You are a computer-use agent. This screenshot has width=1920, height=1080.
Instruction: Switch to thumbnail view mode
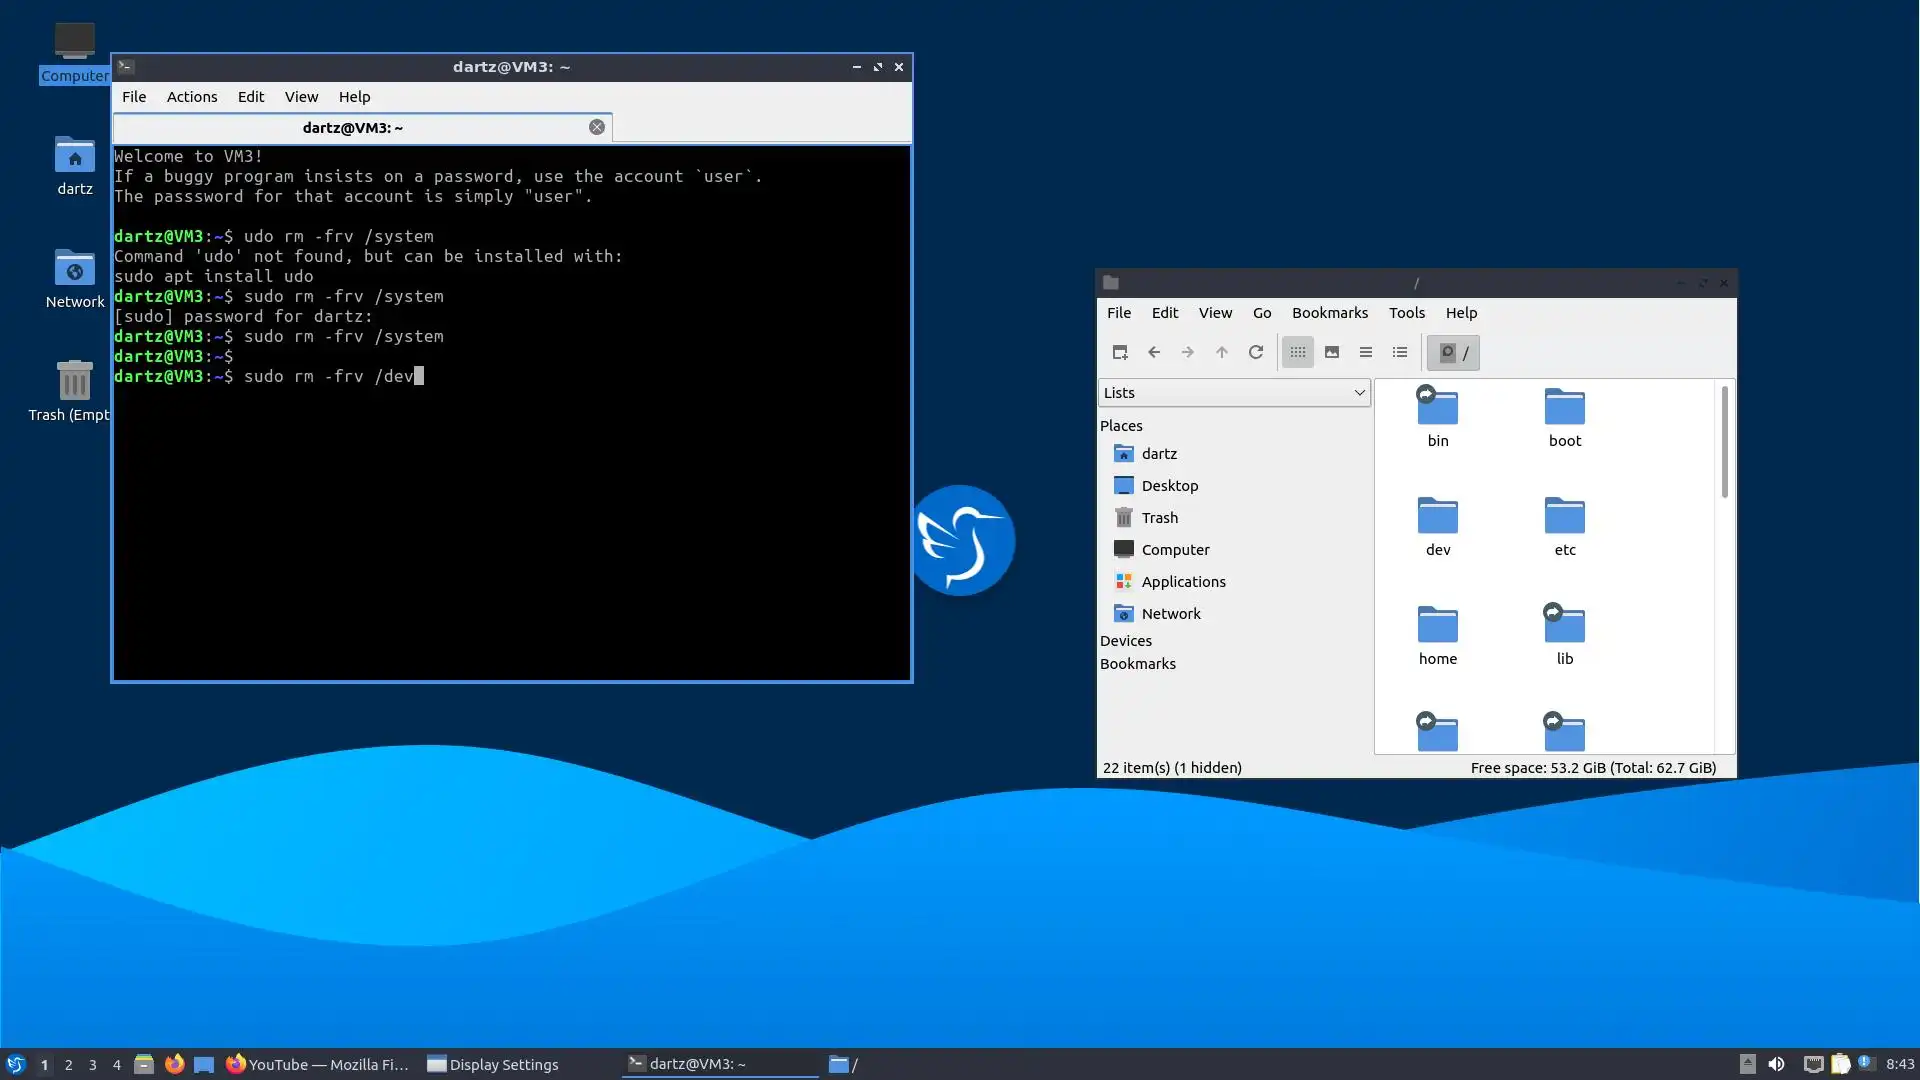tap(1332, 352)
